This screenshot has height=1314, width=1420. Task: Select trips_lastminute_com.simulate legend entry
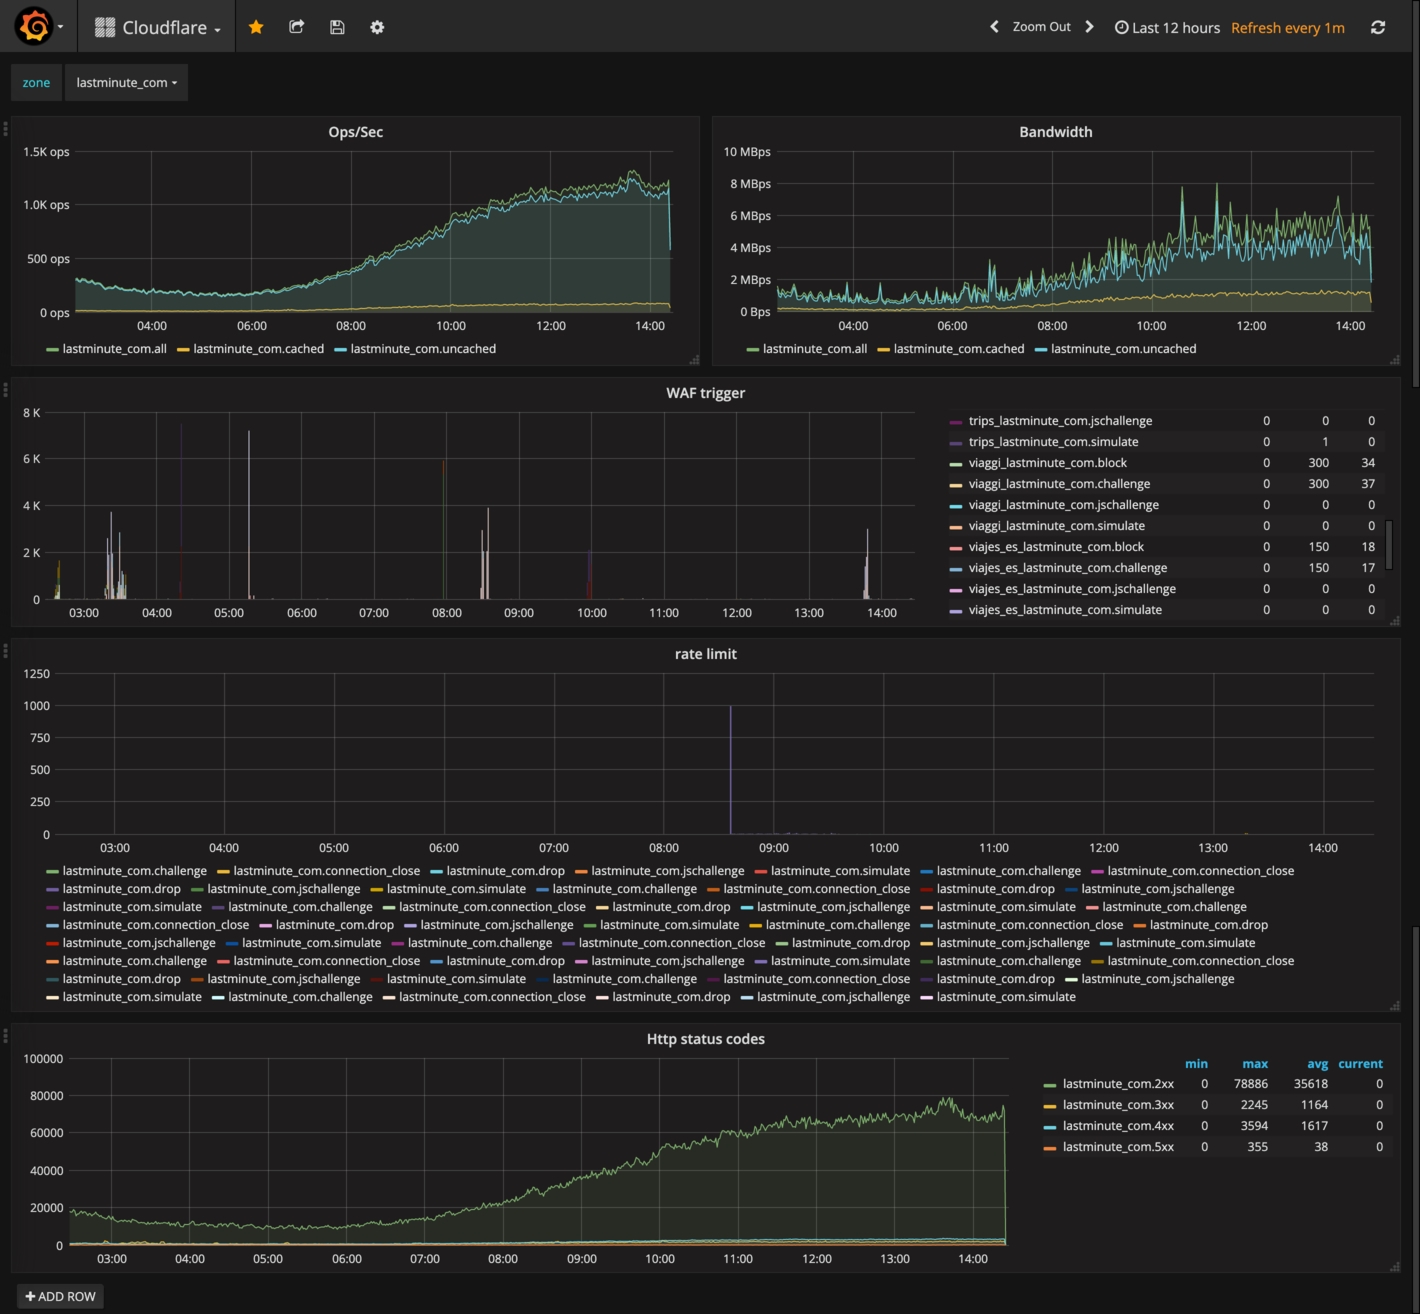(1053, 442)
